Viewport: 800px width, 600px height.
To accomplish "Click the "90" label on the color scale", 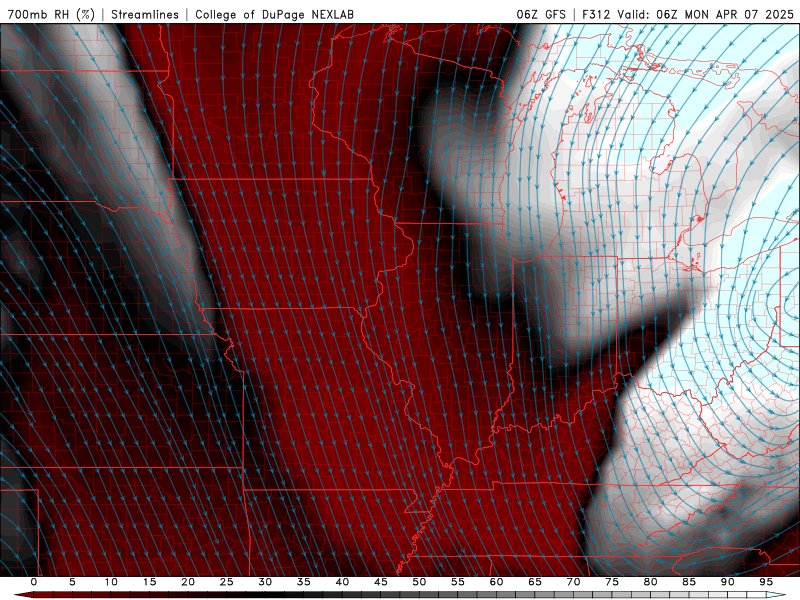I will tap(727, 582).
